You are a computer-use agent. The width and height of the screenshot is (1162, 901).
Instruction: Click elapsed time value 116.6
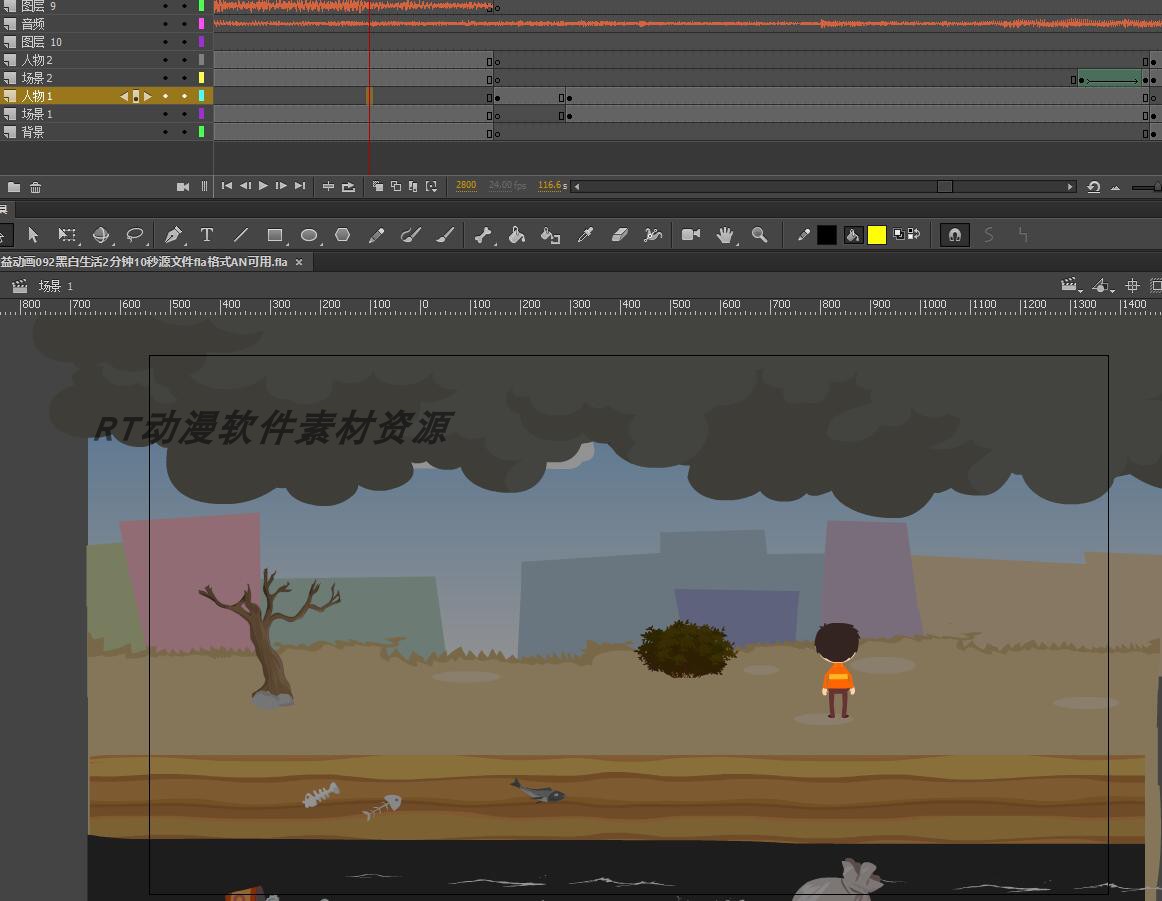pos(550,185)
